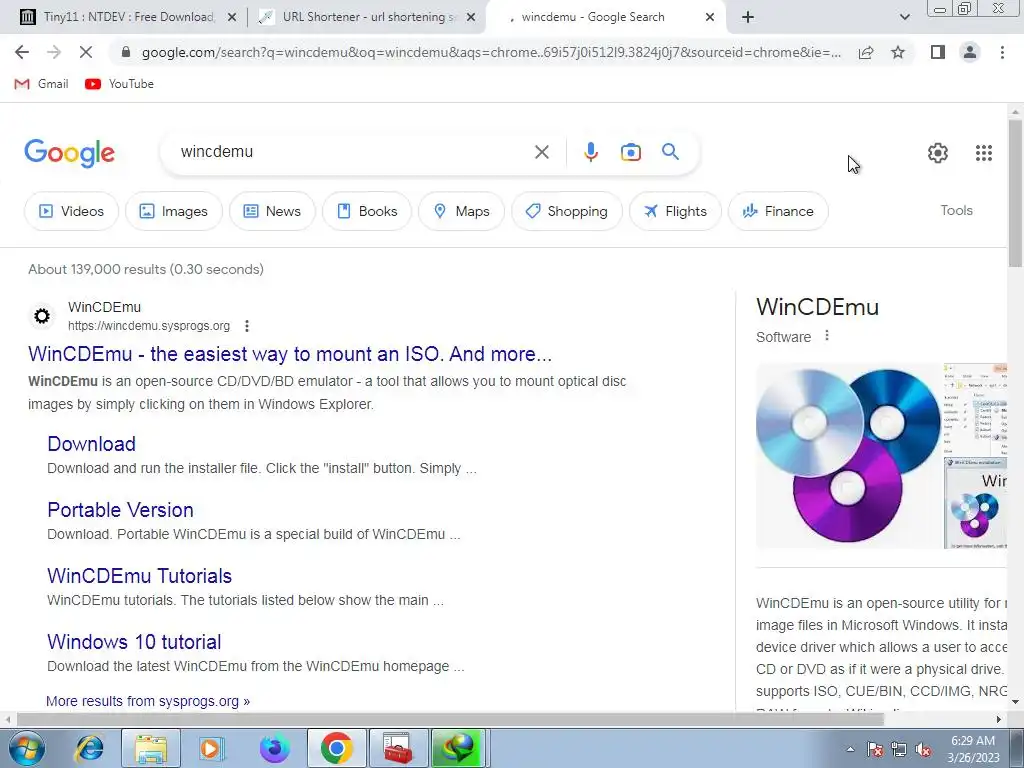
Task: Submit search with magnifier icon
Action: point(670,152)
